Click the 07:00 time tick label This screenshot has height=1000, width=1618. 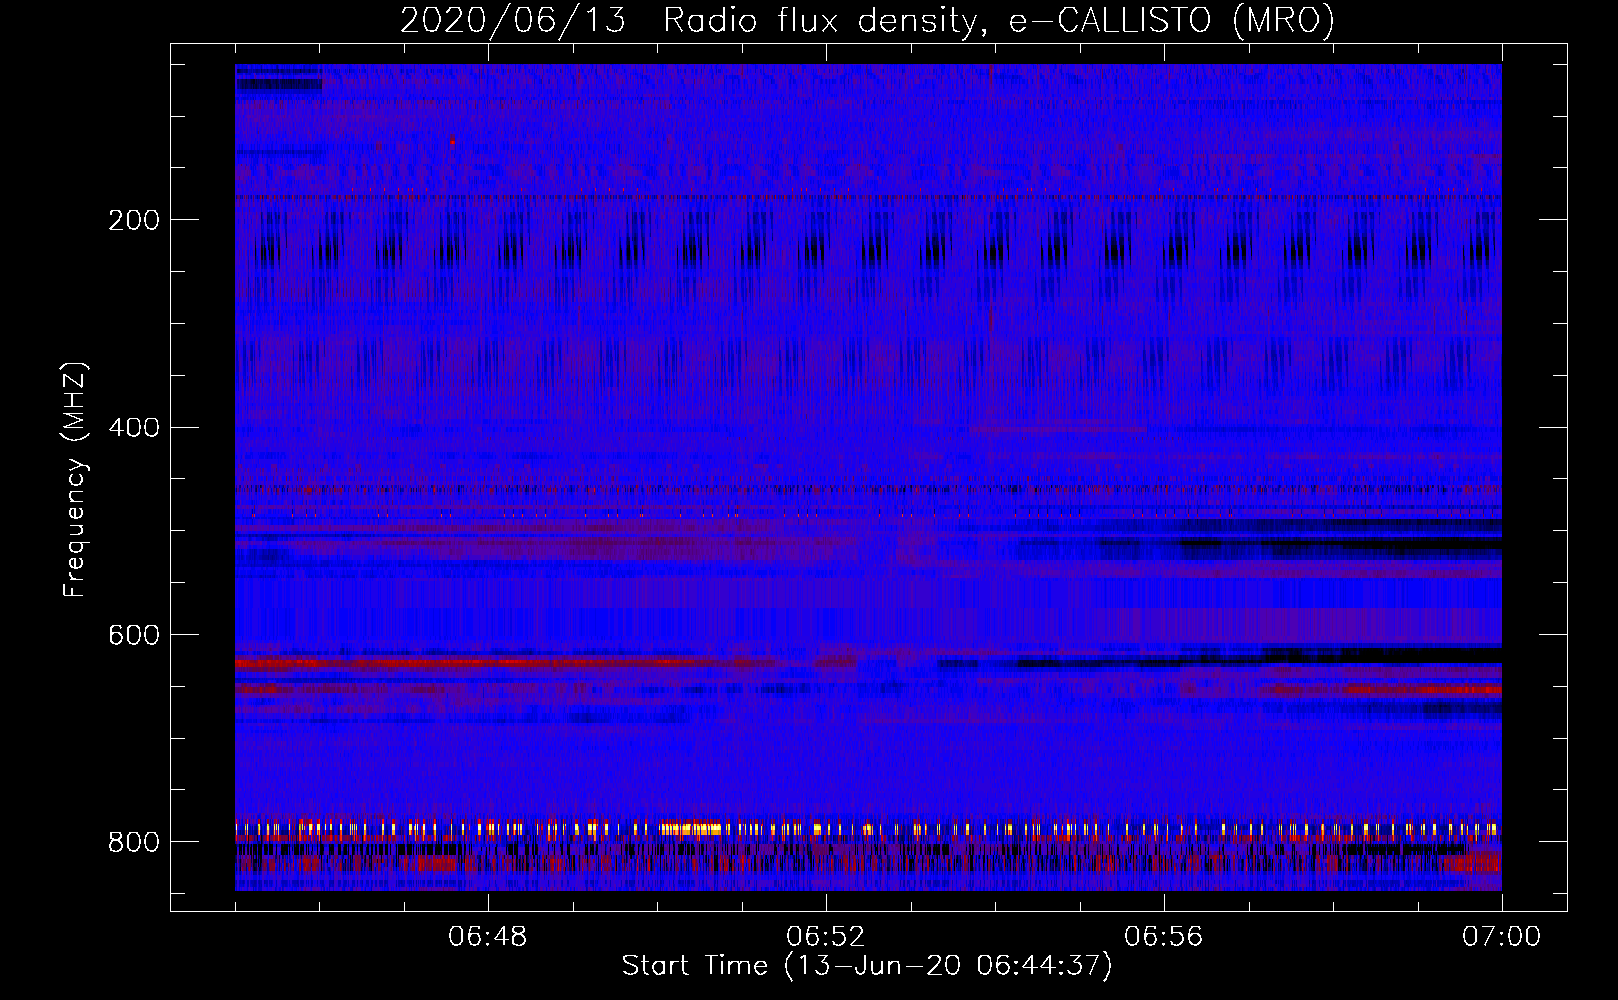(x=1502, y=937)
